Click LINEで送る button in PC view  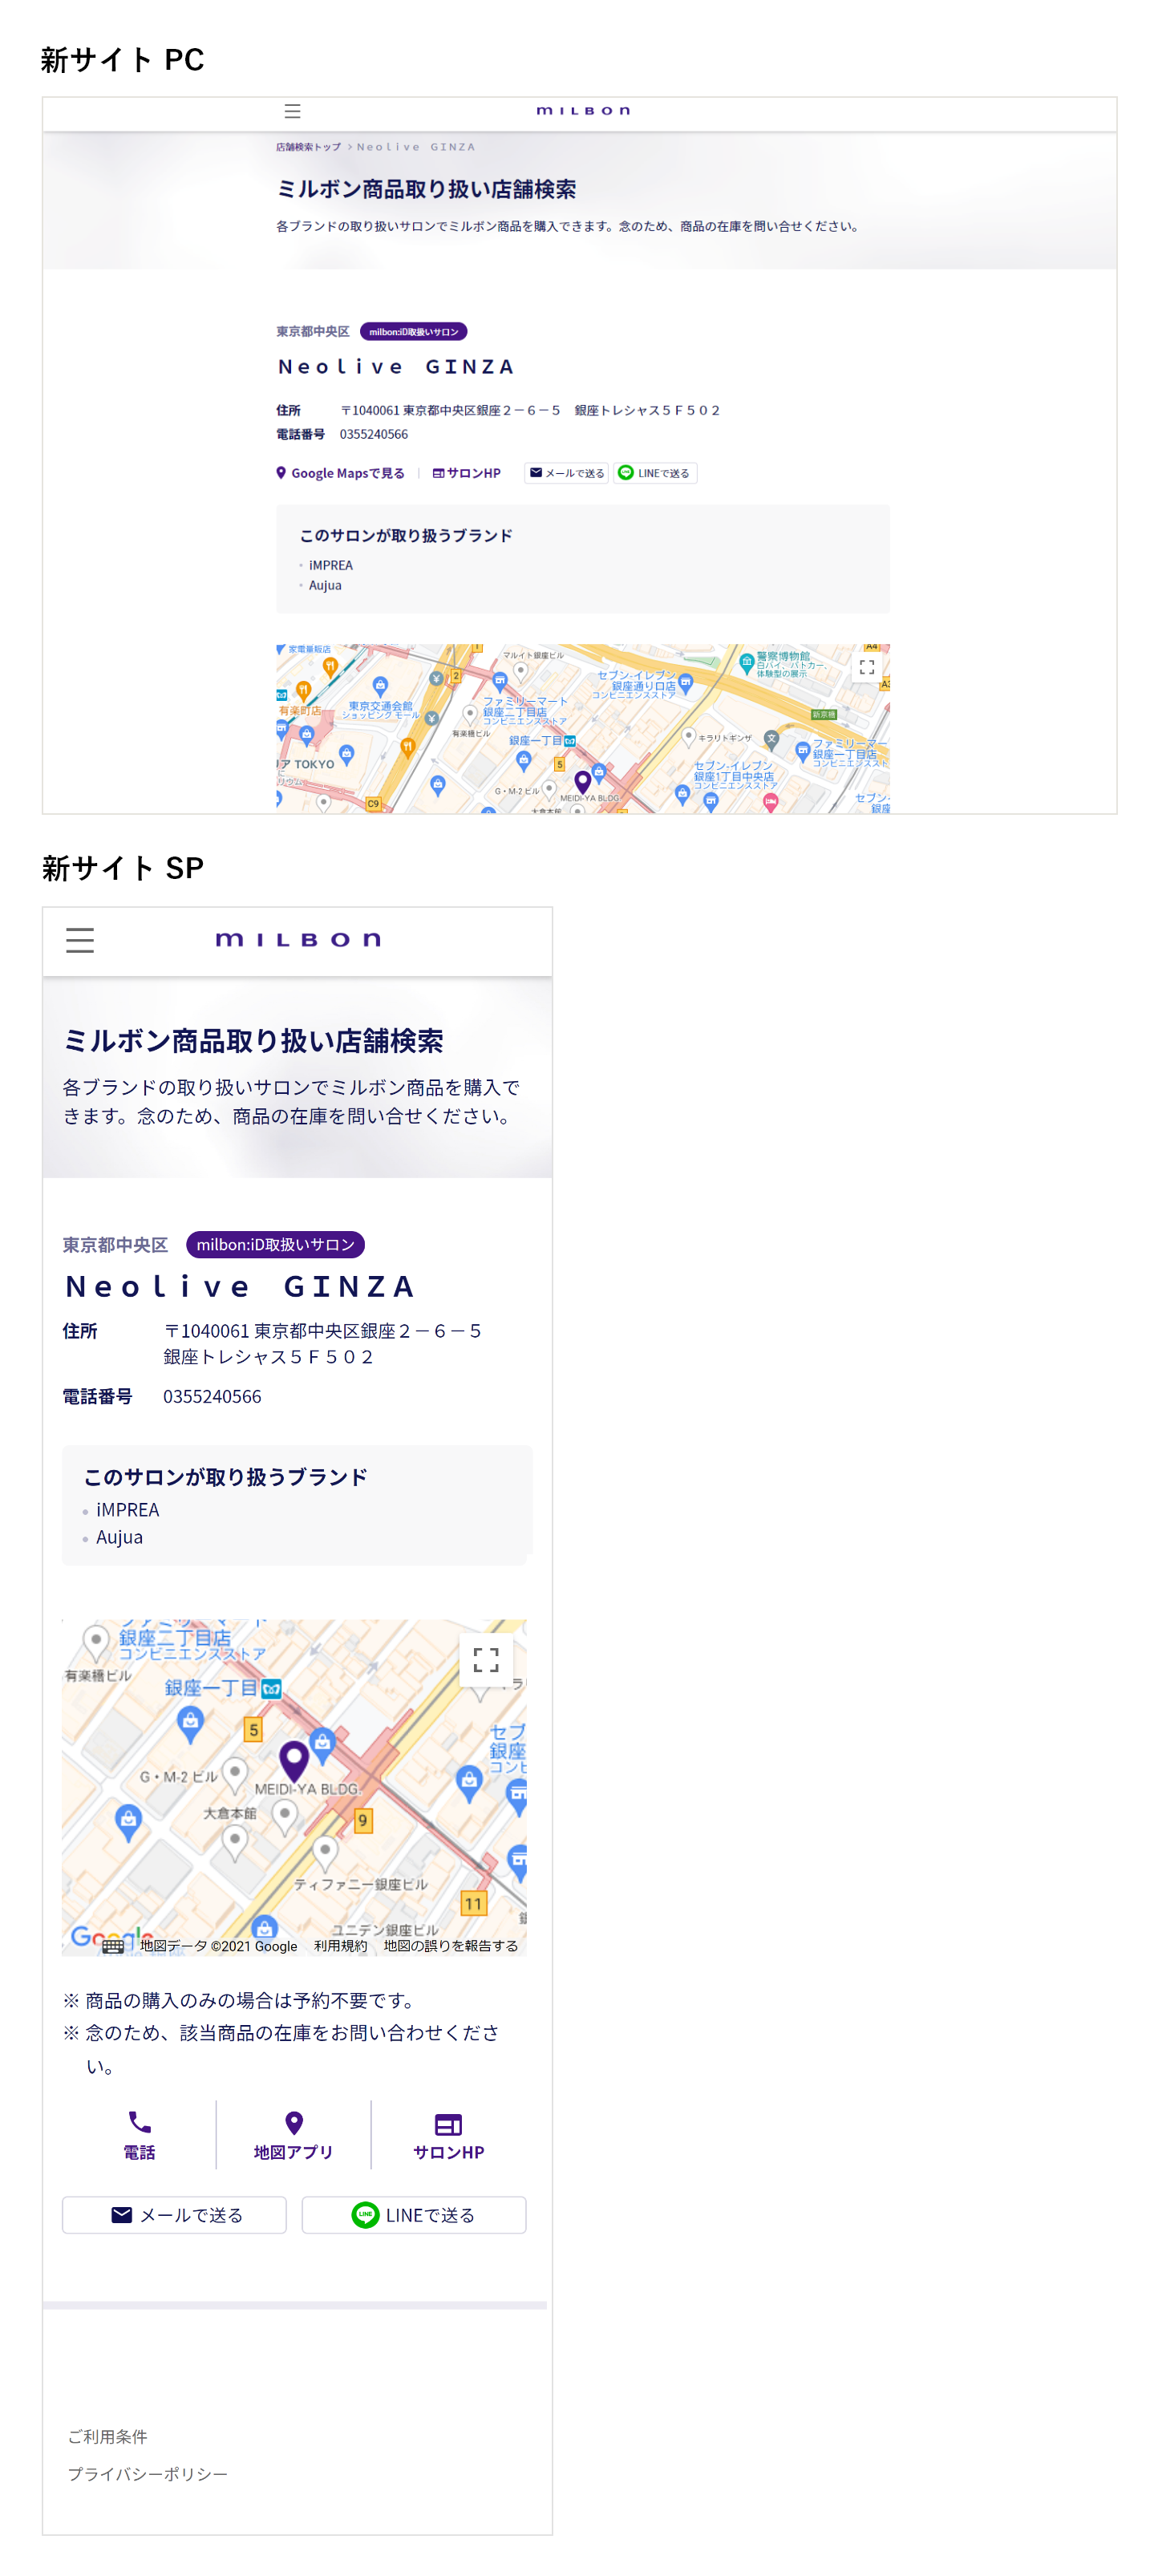coord(654,473)
